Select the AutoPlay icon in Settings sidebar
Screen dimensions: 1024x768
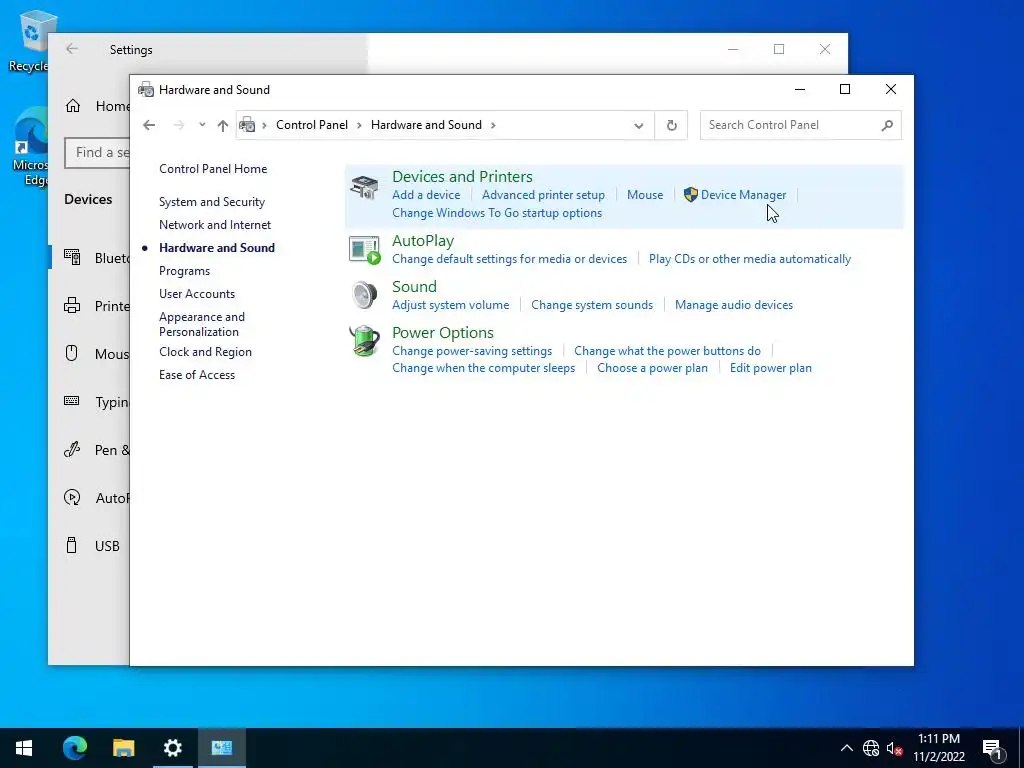click(x=72, y=498)
